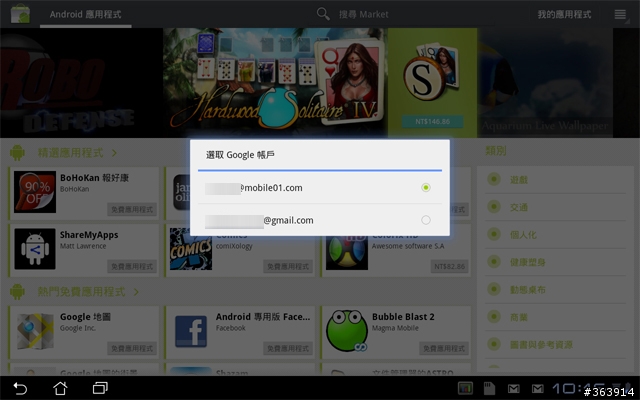Image resolution: width=640 pixels, height=400 pixels.
Task: Tap the green bullet beside 遊戲
Action: click(494, 179)
